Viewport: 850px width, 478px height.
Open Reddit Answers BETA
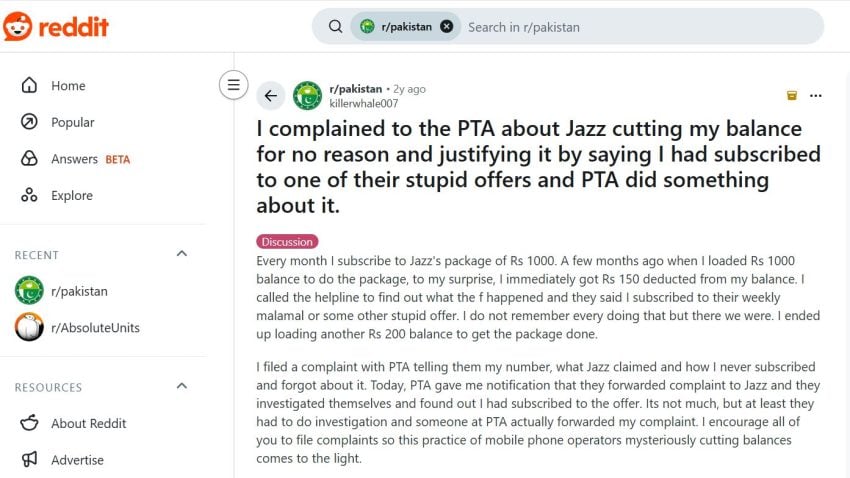90,159
